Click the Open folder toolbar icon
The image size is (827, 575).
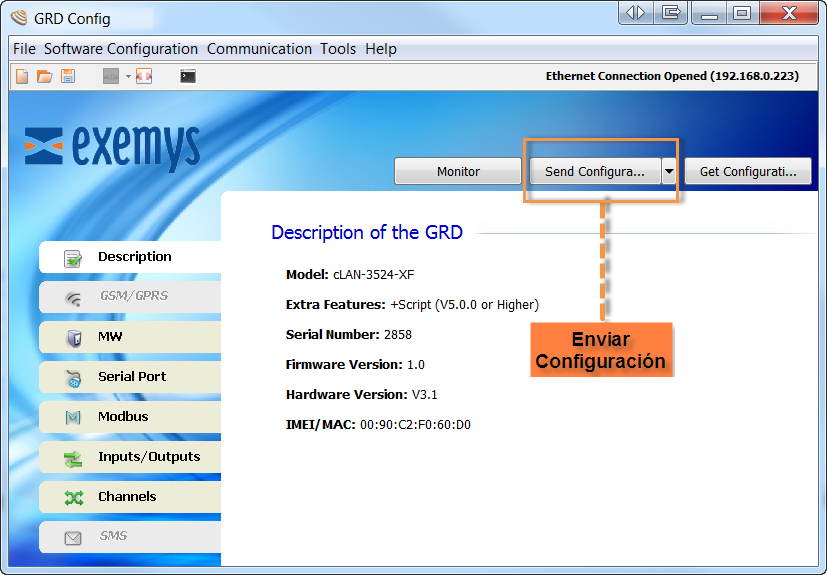(45, 76)
